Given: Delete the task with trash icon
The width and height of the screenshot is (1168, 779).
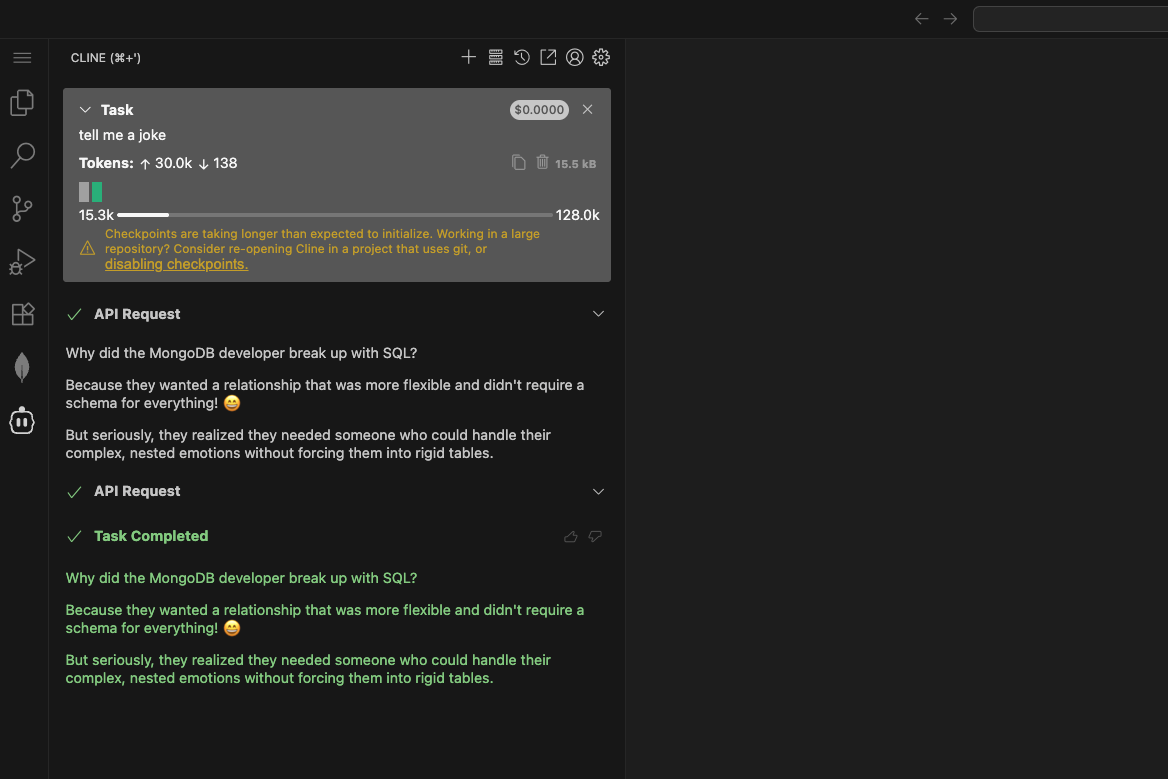Looking at the screenshot, I should (x=542, y=162).
